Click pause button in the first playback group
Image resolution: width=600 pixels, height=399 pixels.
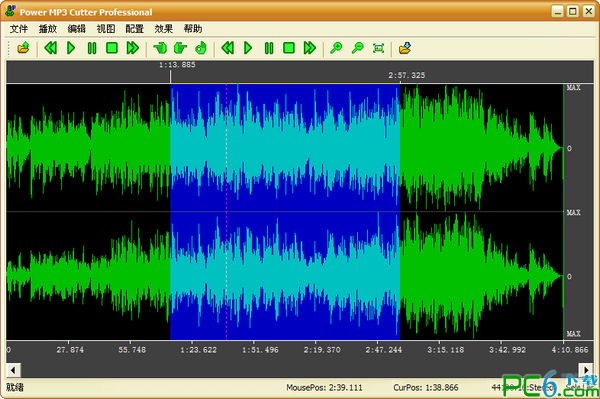[x=92, y=48]
